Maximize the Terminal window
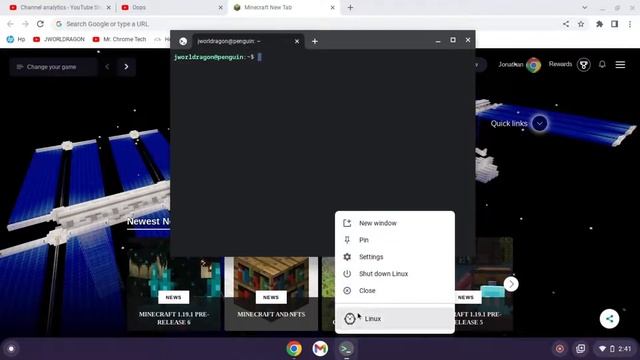The image size is (640, 360). coord(453,40)
